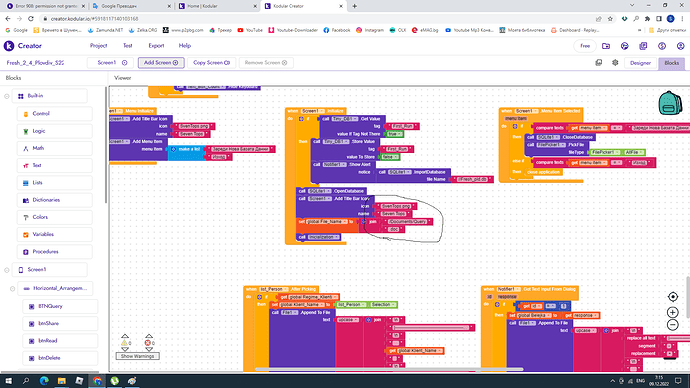Switch to the Designer view

click(x=640, y=63)
